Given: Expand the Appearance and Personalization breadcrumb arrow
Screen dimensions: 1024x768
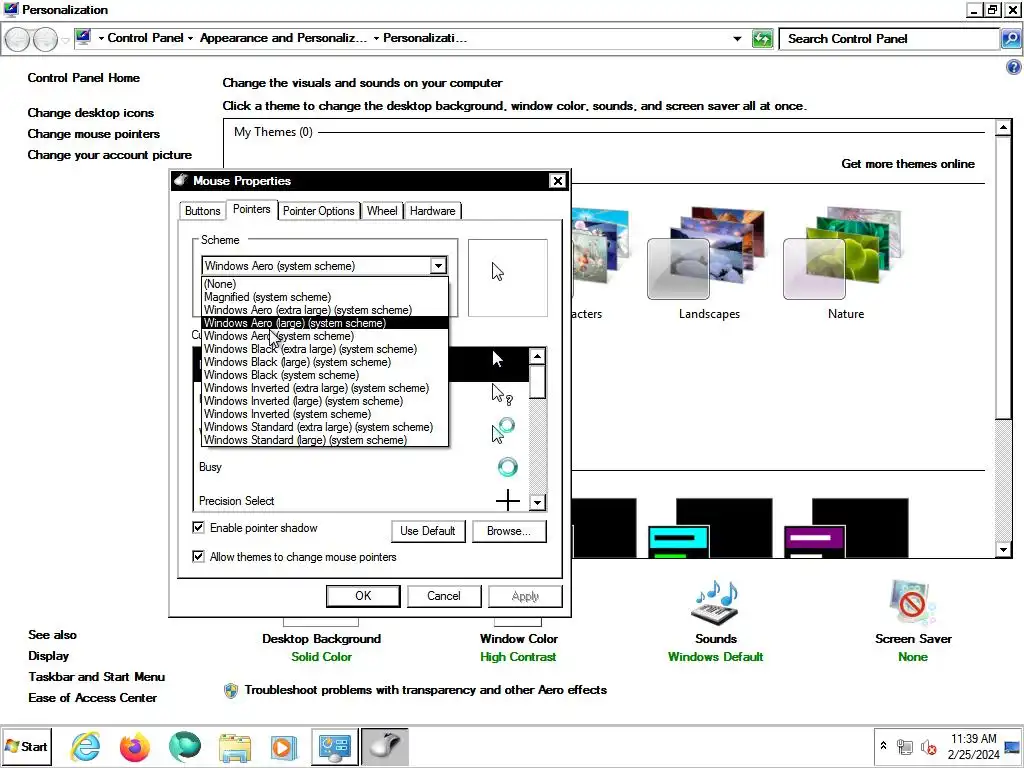Looking at the screenshot, I should (376, 39).
